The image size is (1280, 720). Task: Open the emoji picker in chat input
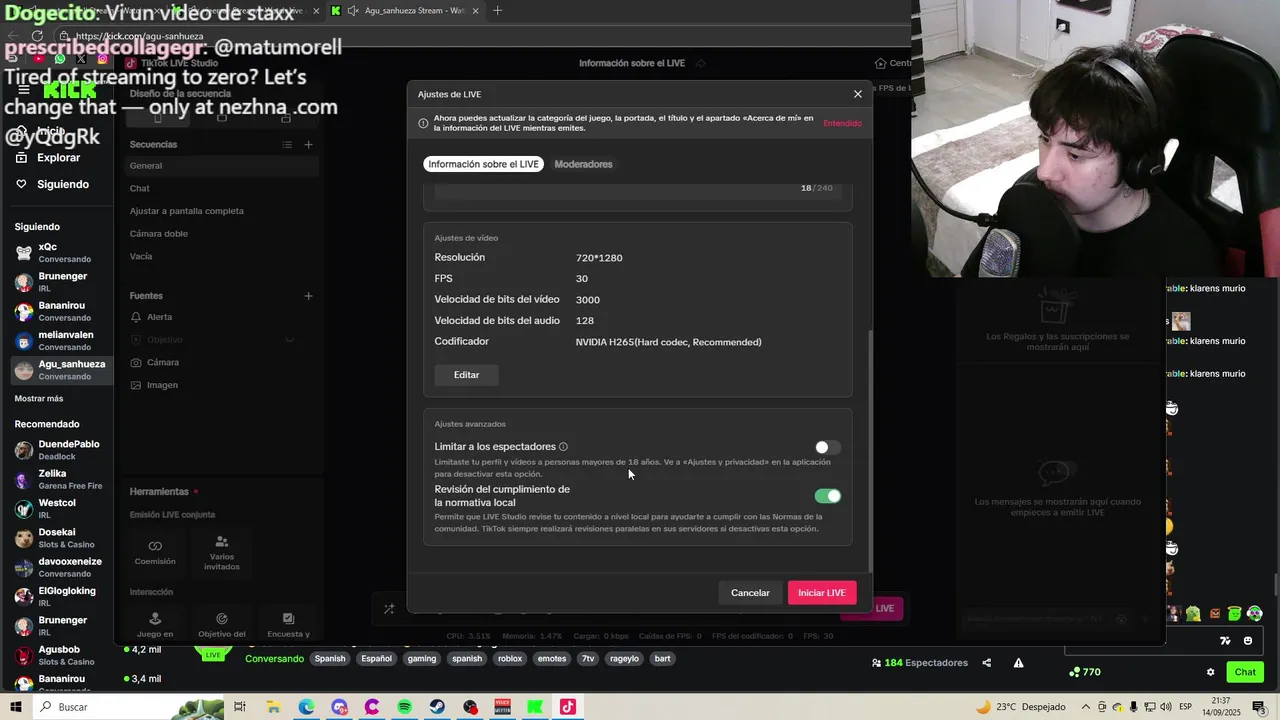click(1248, 641)
